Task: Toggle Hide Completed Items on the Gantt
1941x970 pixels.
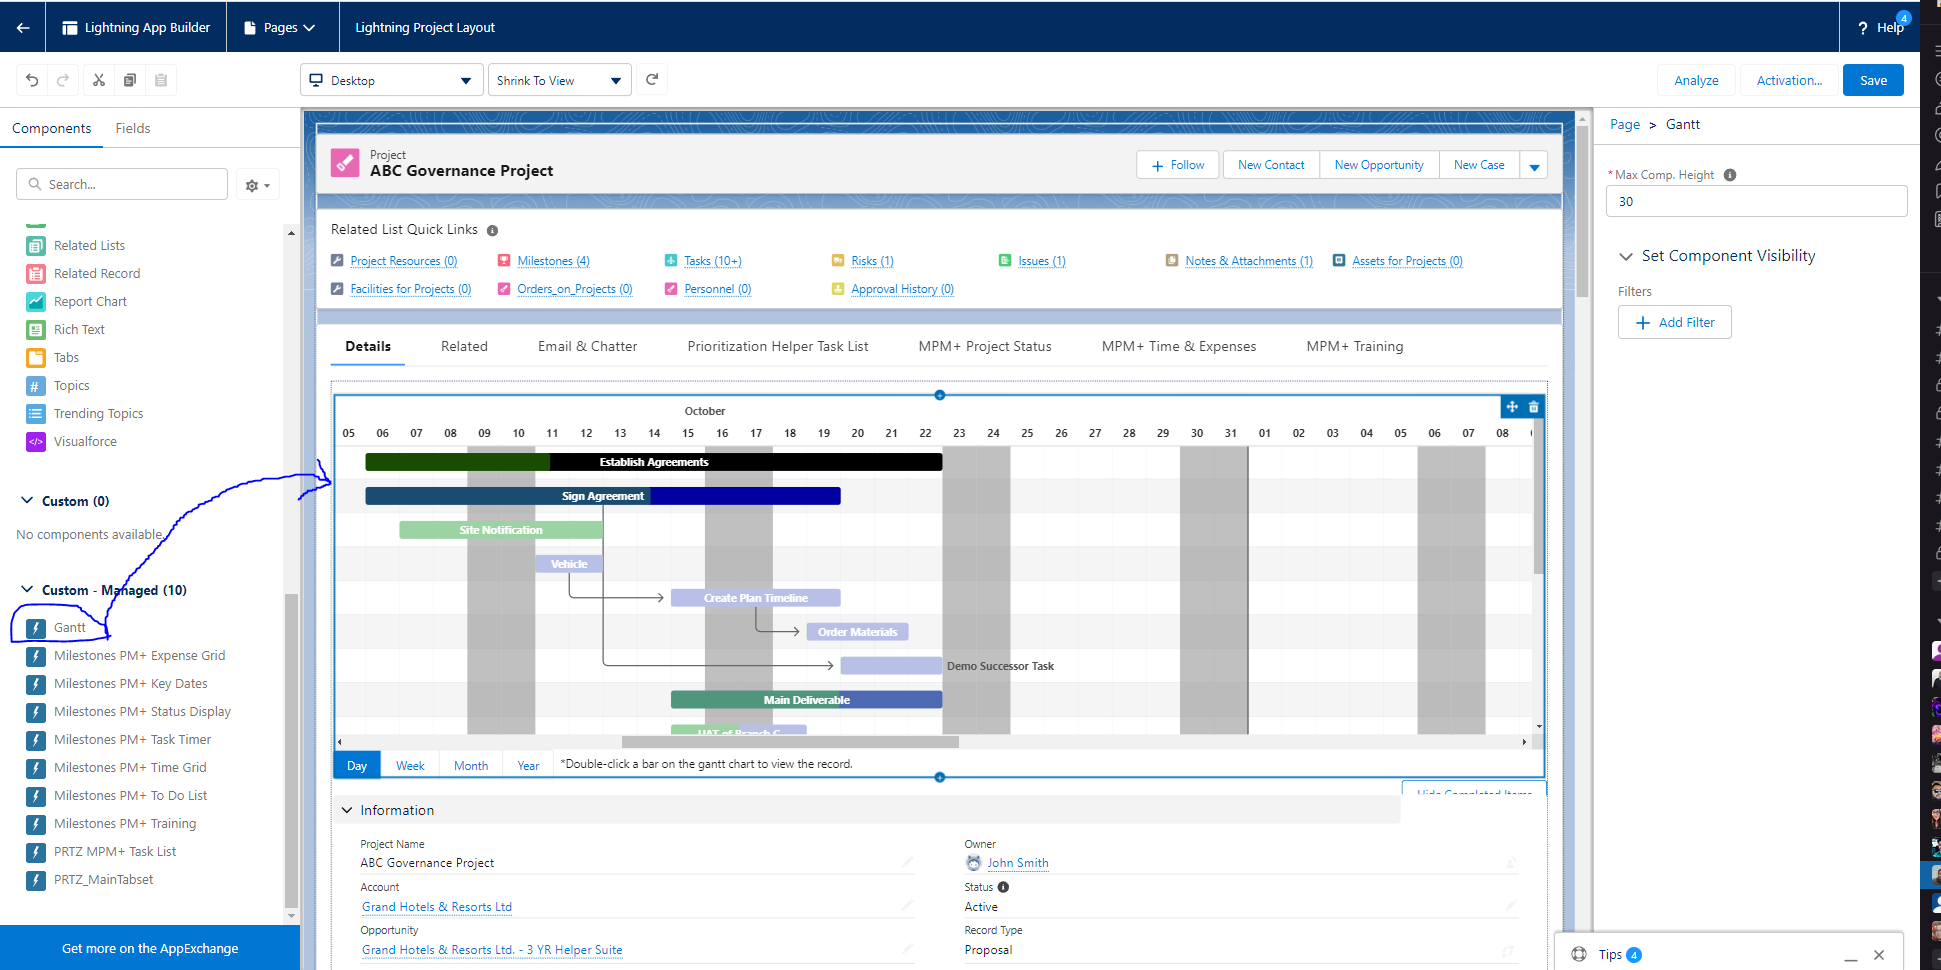Action: [x=1473, y=791]
